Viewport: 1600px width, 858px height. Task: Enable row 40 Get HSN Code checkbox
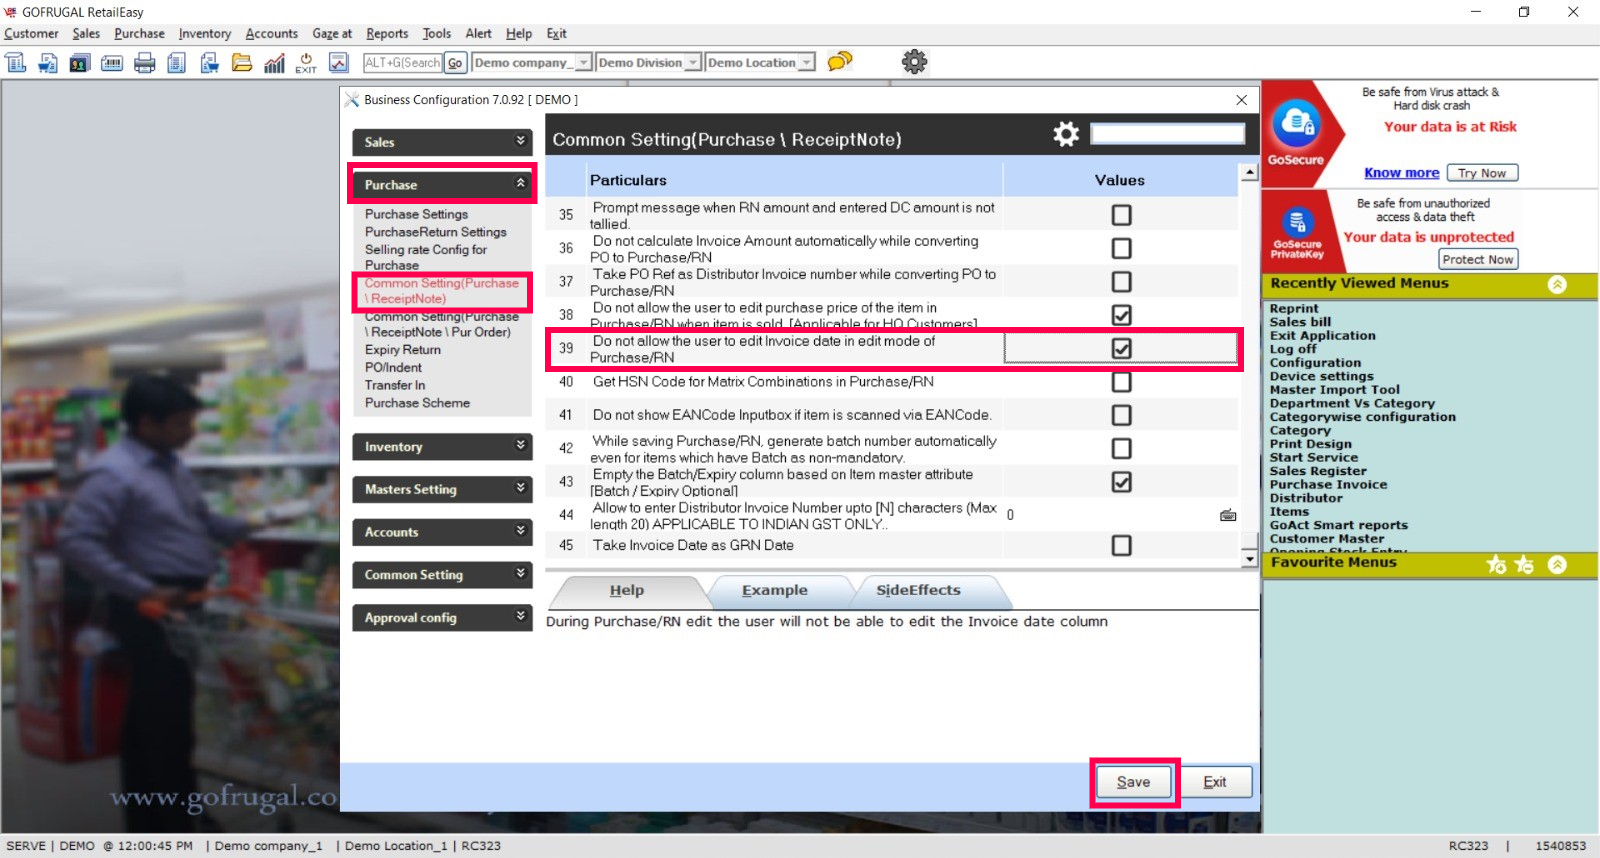coord(1122,382)
